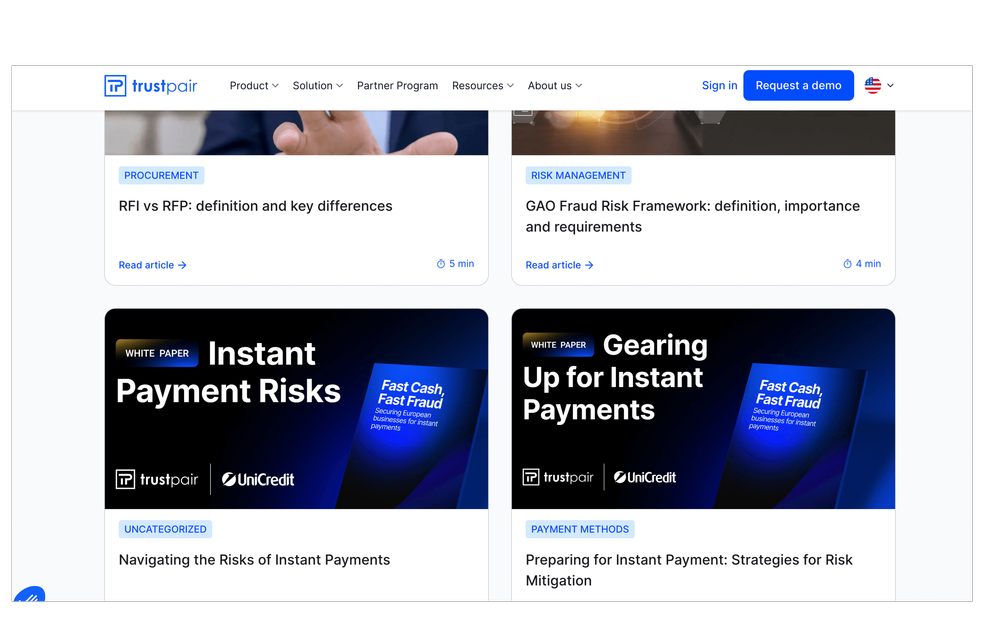Open the Gearing Up for Instant Payments thumbnail
This screenshot has height=625, width=1000.
[703, 409]
